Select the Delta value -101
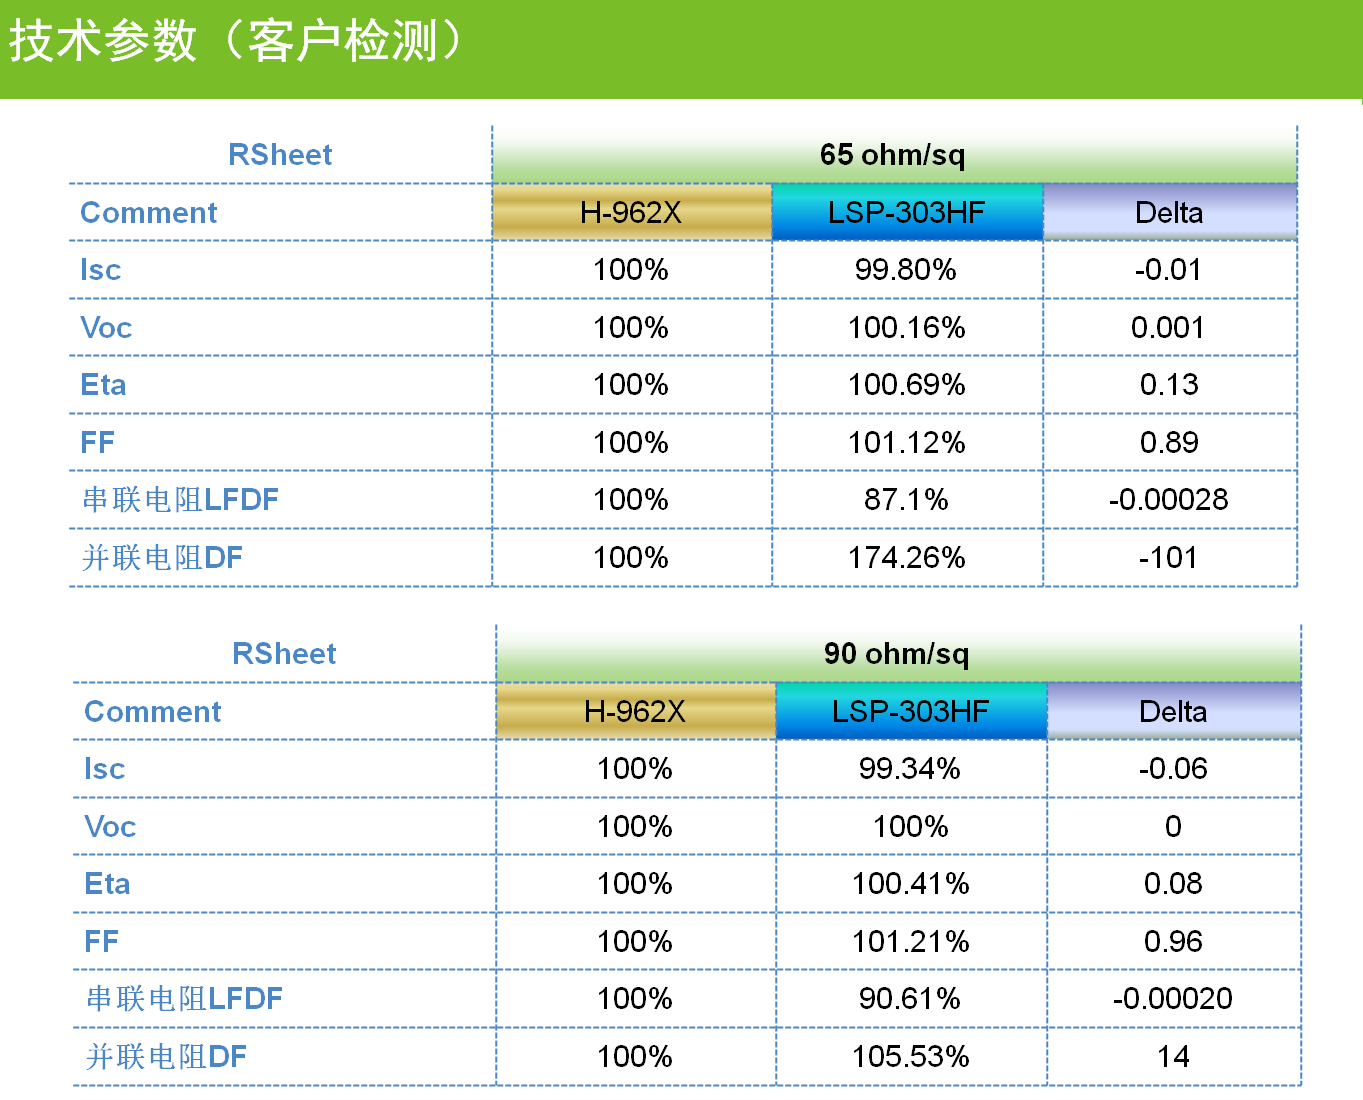This screenshot has width=1363, height=1100. click(x=1168, y=558)
